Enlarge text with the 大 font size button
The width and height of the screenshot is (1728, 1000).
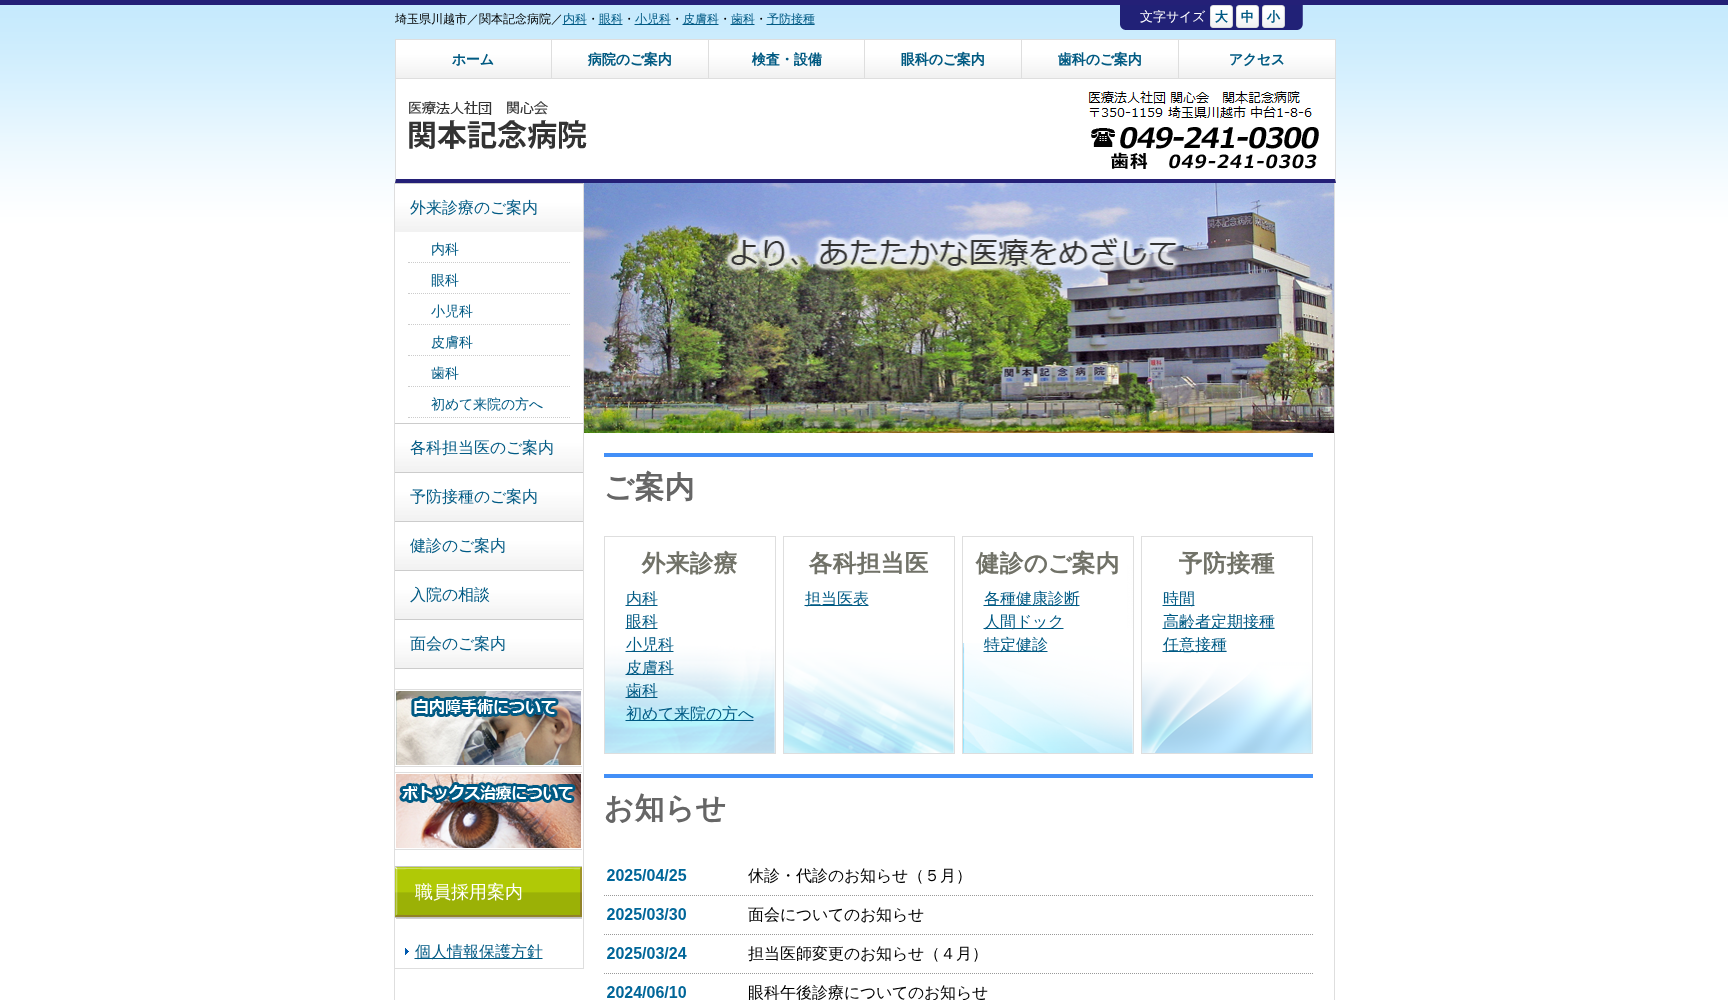tap(1220, 16)
